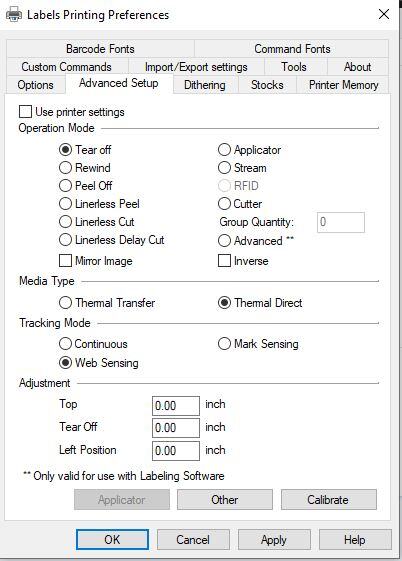Select the Cutter radio button
The image size is (402, 561).
point(224,204)
